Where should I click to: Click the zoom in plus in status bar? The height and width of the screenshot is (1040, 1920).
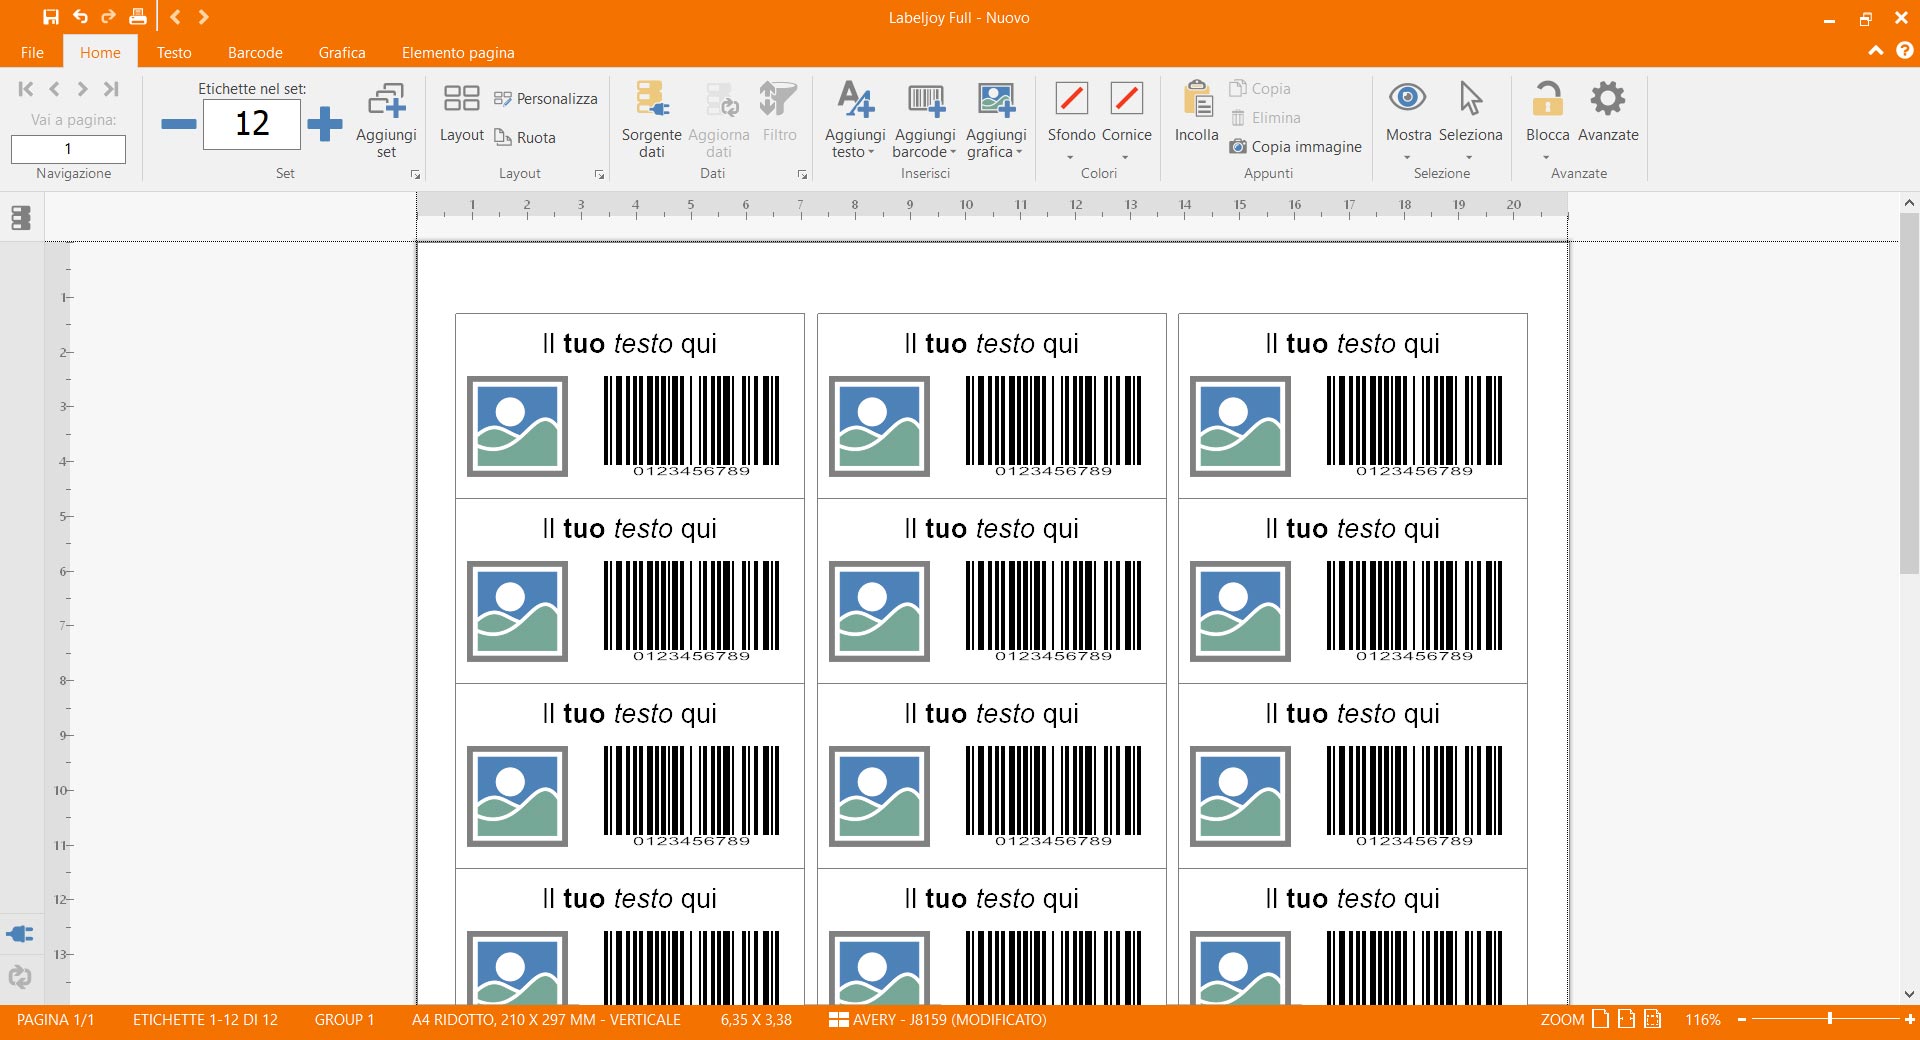click(1909, 1019)
